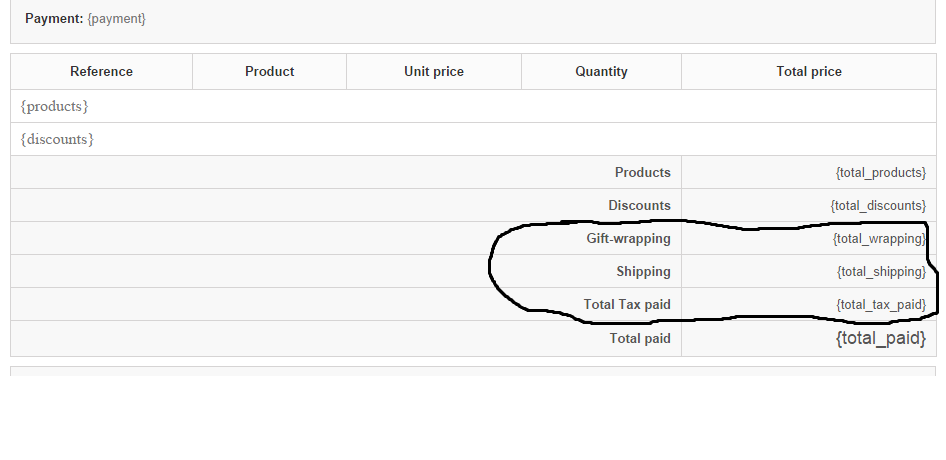Image resolution: width=946 pixels, height=460 pixels.
Task: Click the {products} placeholder row
Action: click(x=54, y=106)
